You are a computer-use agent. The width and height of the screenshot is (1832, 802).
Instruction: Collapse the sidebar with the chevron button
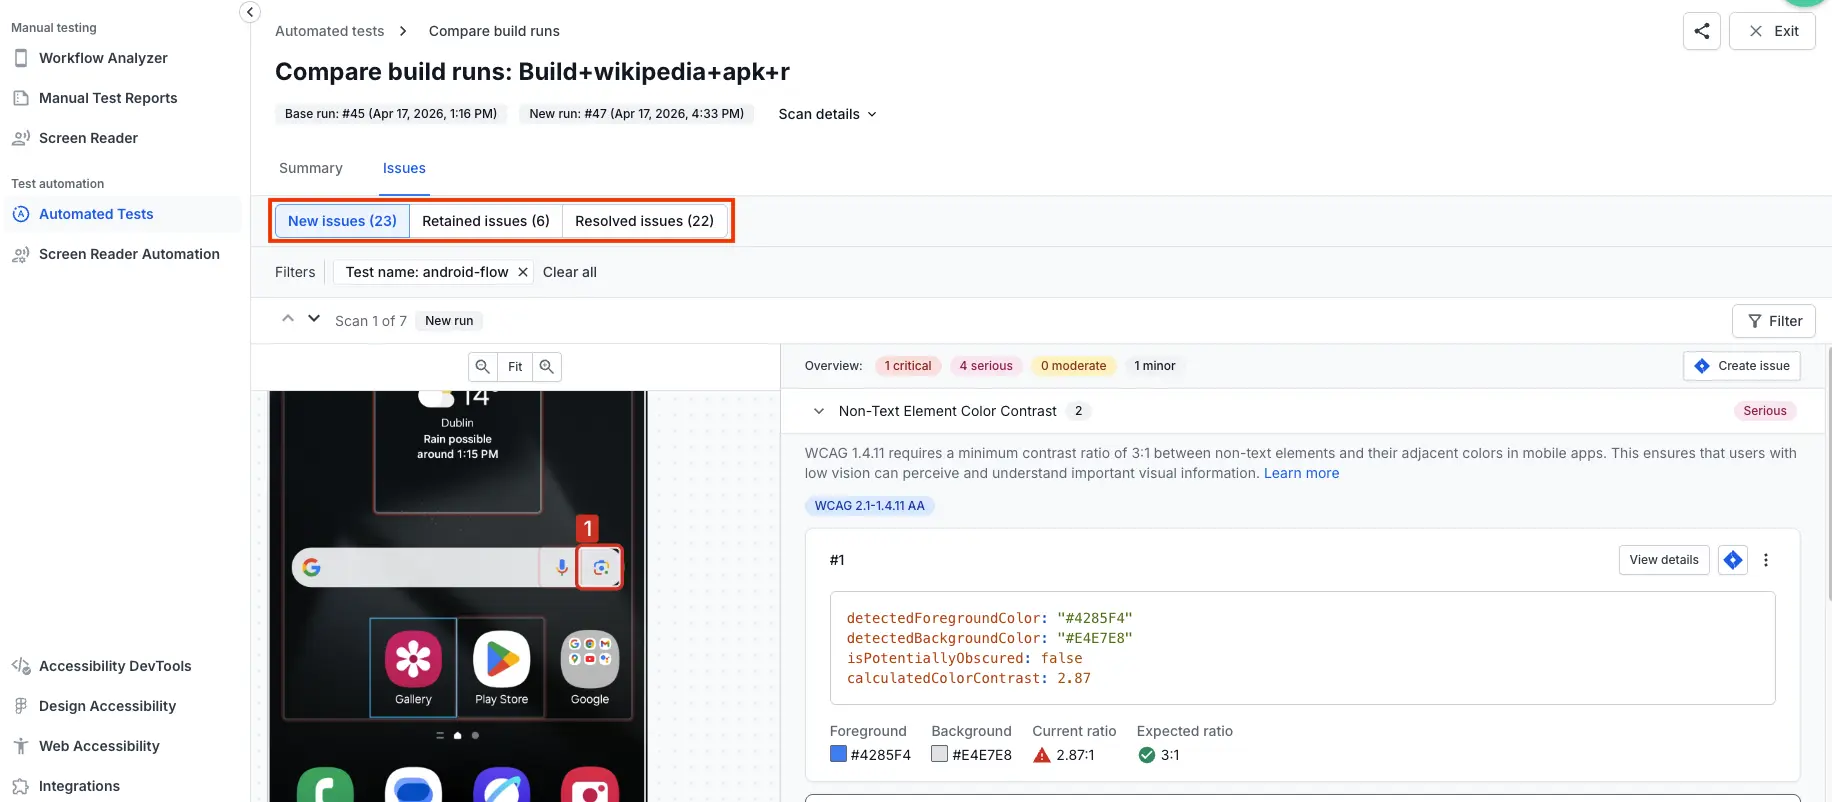pyautogui.click(x=250, y=12)
